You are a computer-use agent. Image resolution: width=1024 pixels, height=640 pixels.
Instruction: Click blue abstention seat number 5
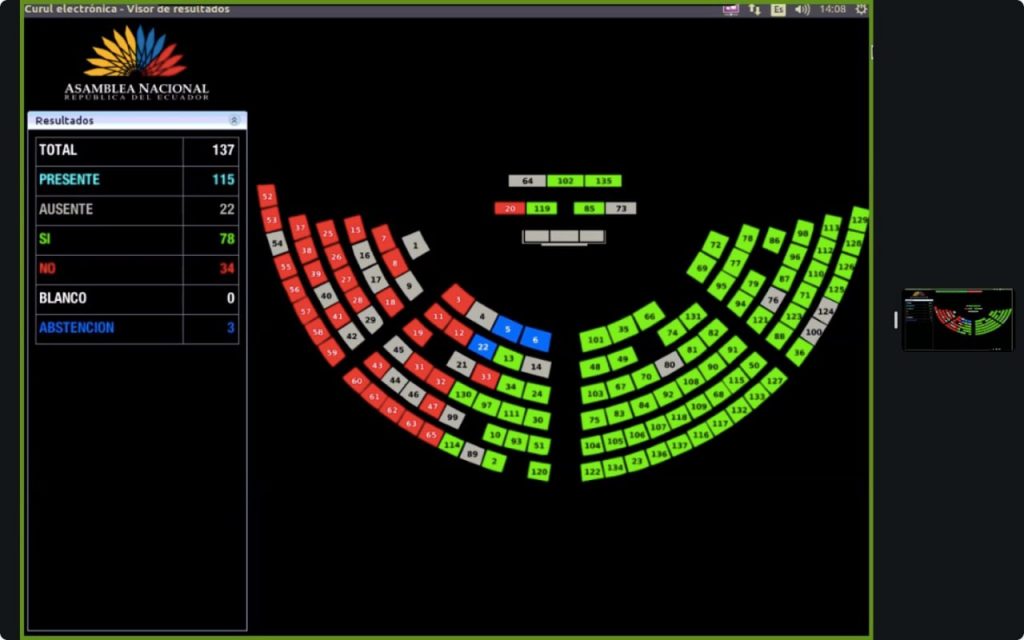508,329
